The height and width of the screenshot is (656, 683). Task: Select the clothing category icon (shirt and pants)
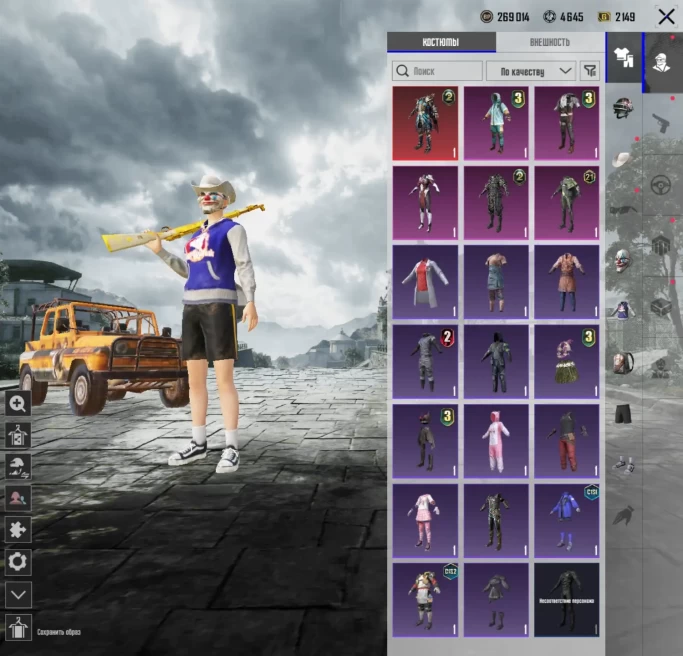(624, 57)
